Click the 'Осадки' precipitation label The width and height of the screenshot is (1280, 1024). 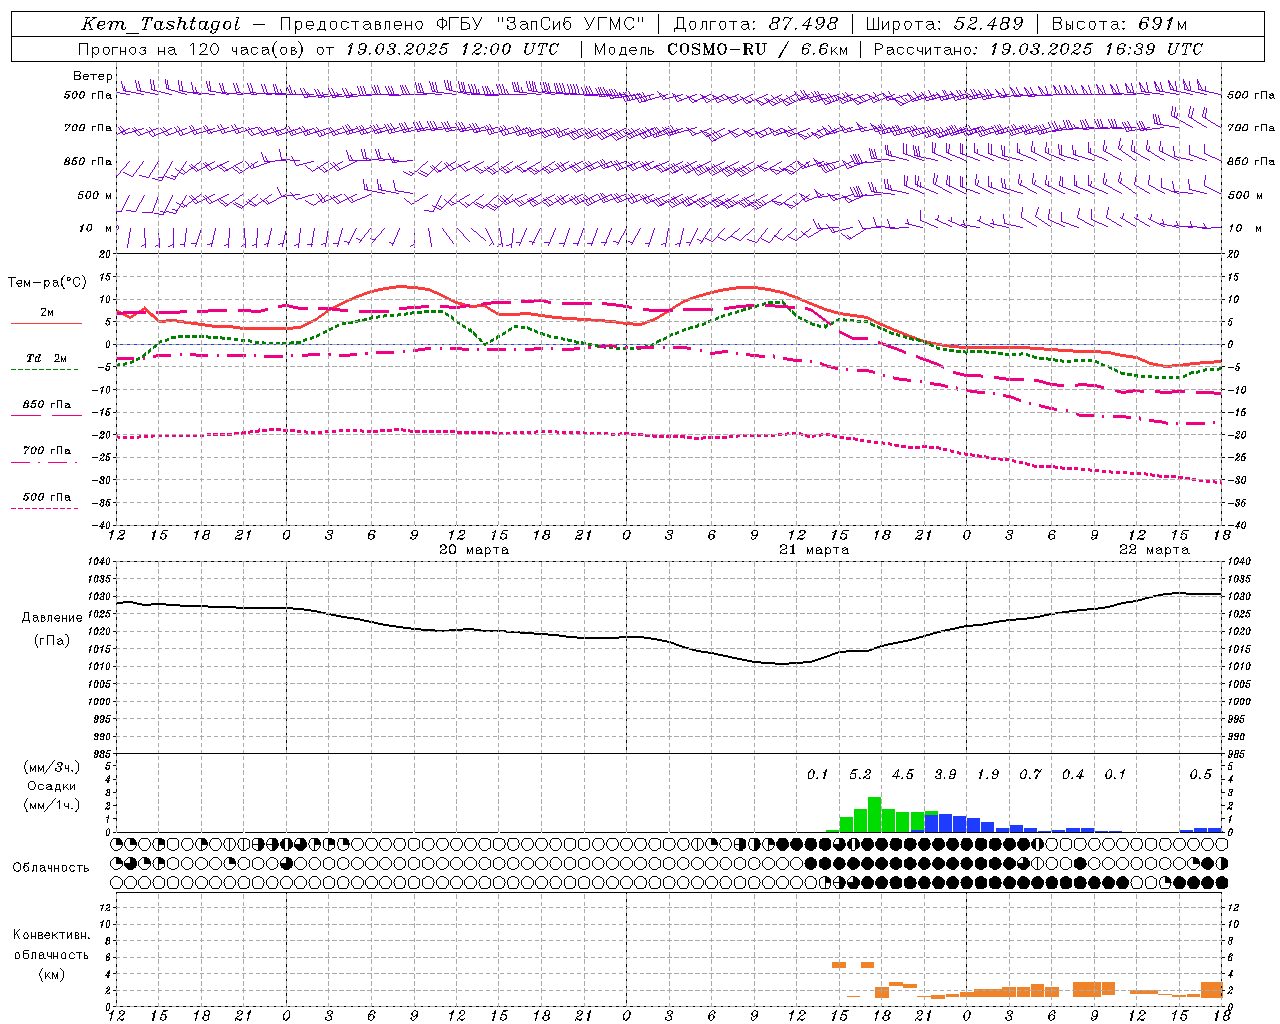click(x=52, y=786)
